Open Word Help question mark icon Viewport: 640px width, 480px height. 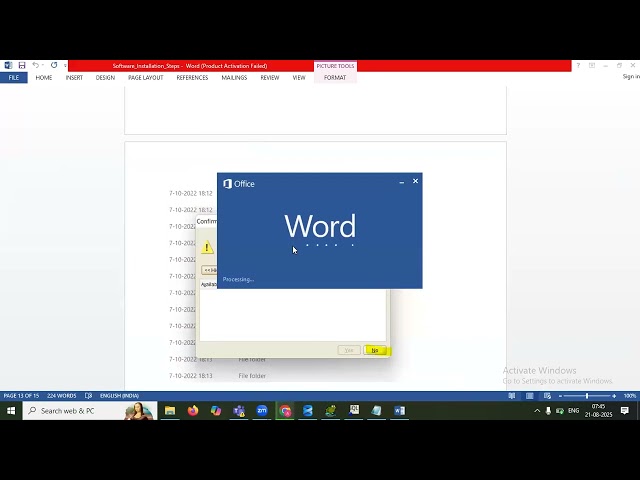[x=578, y=65]
